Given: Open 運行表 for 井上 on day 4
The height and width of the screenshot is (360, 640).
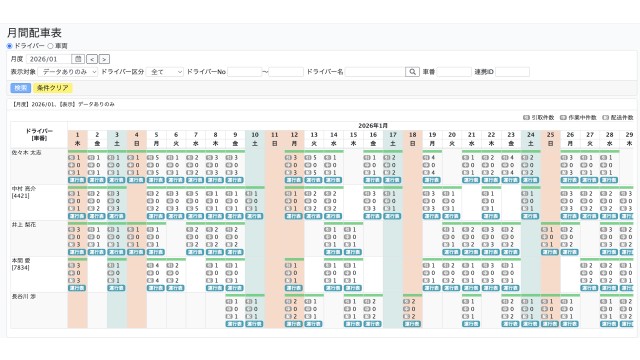Looking at the screenshot, I should coord(136,252).
